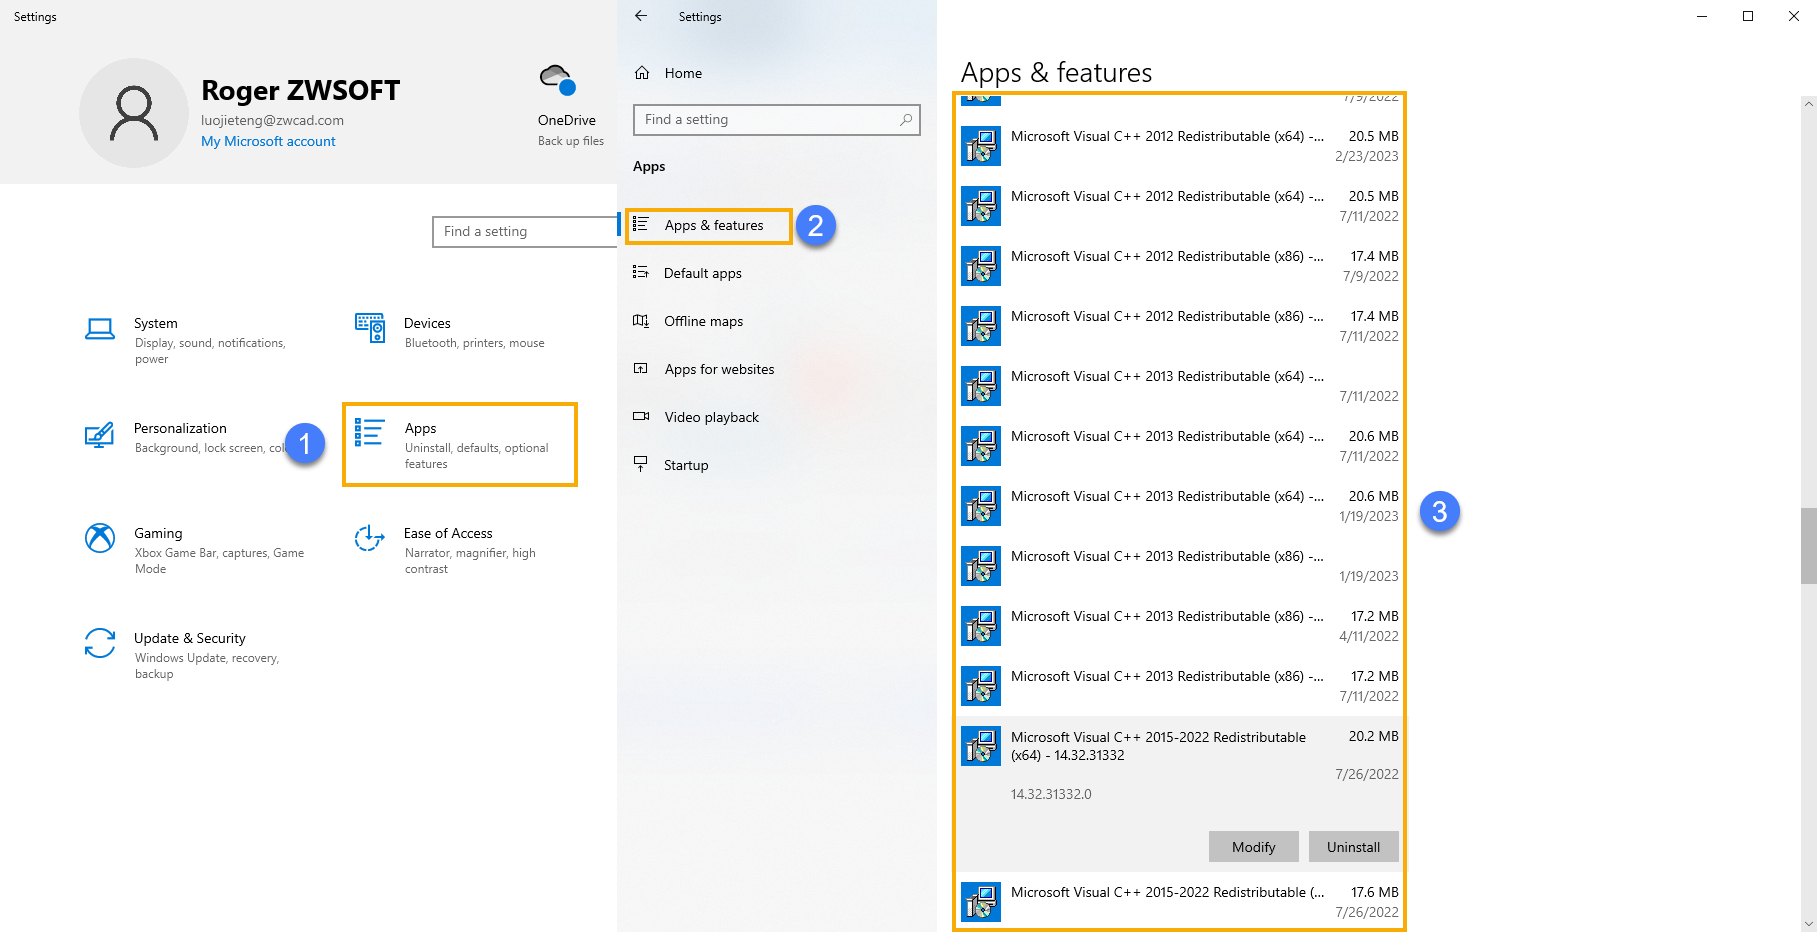This screenshot has width=1817, height=932.
Task: Click the Video playback icon
Action: click(641, 416)
